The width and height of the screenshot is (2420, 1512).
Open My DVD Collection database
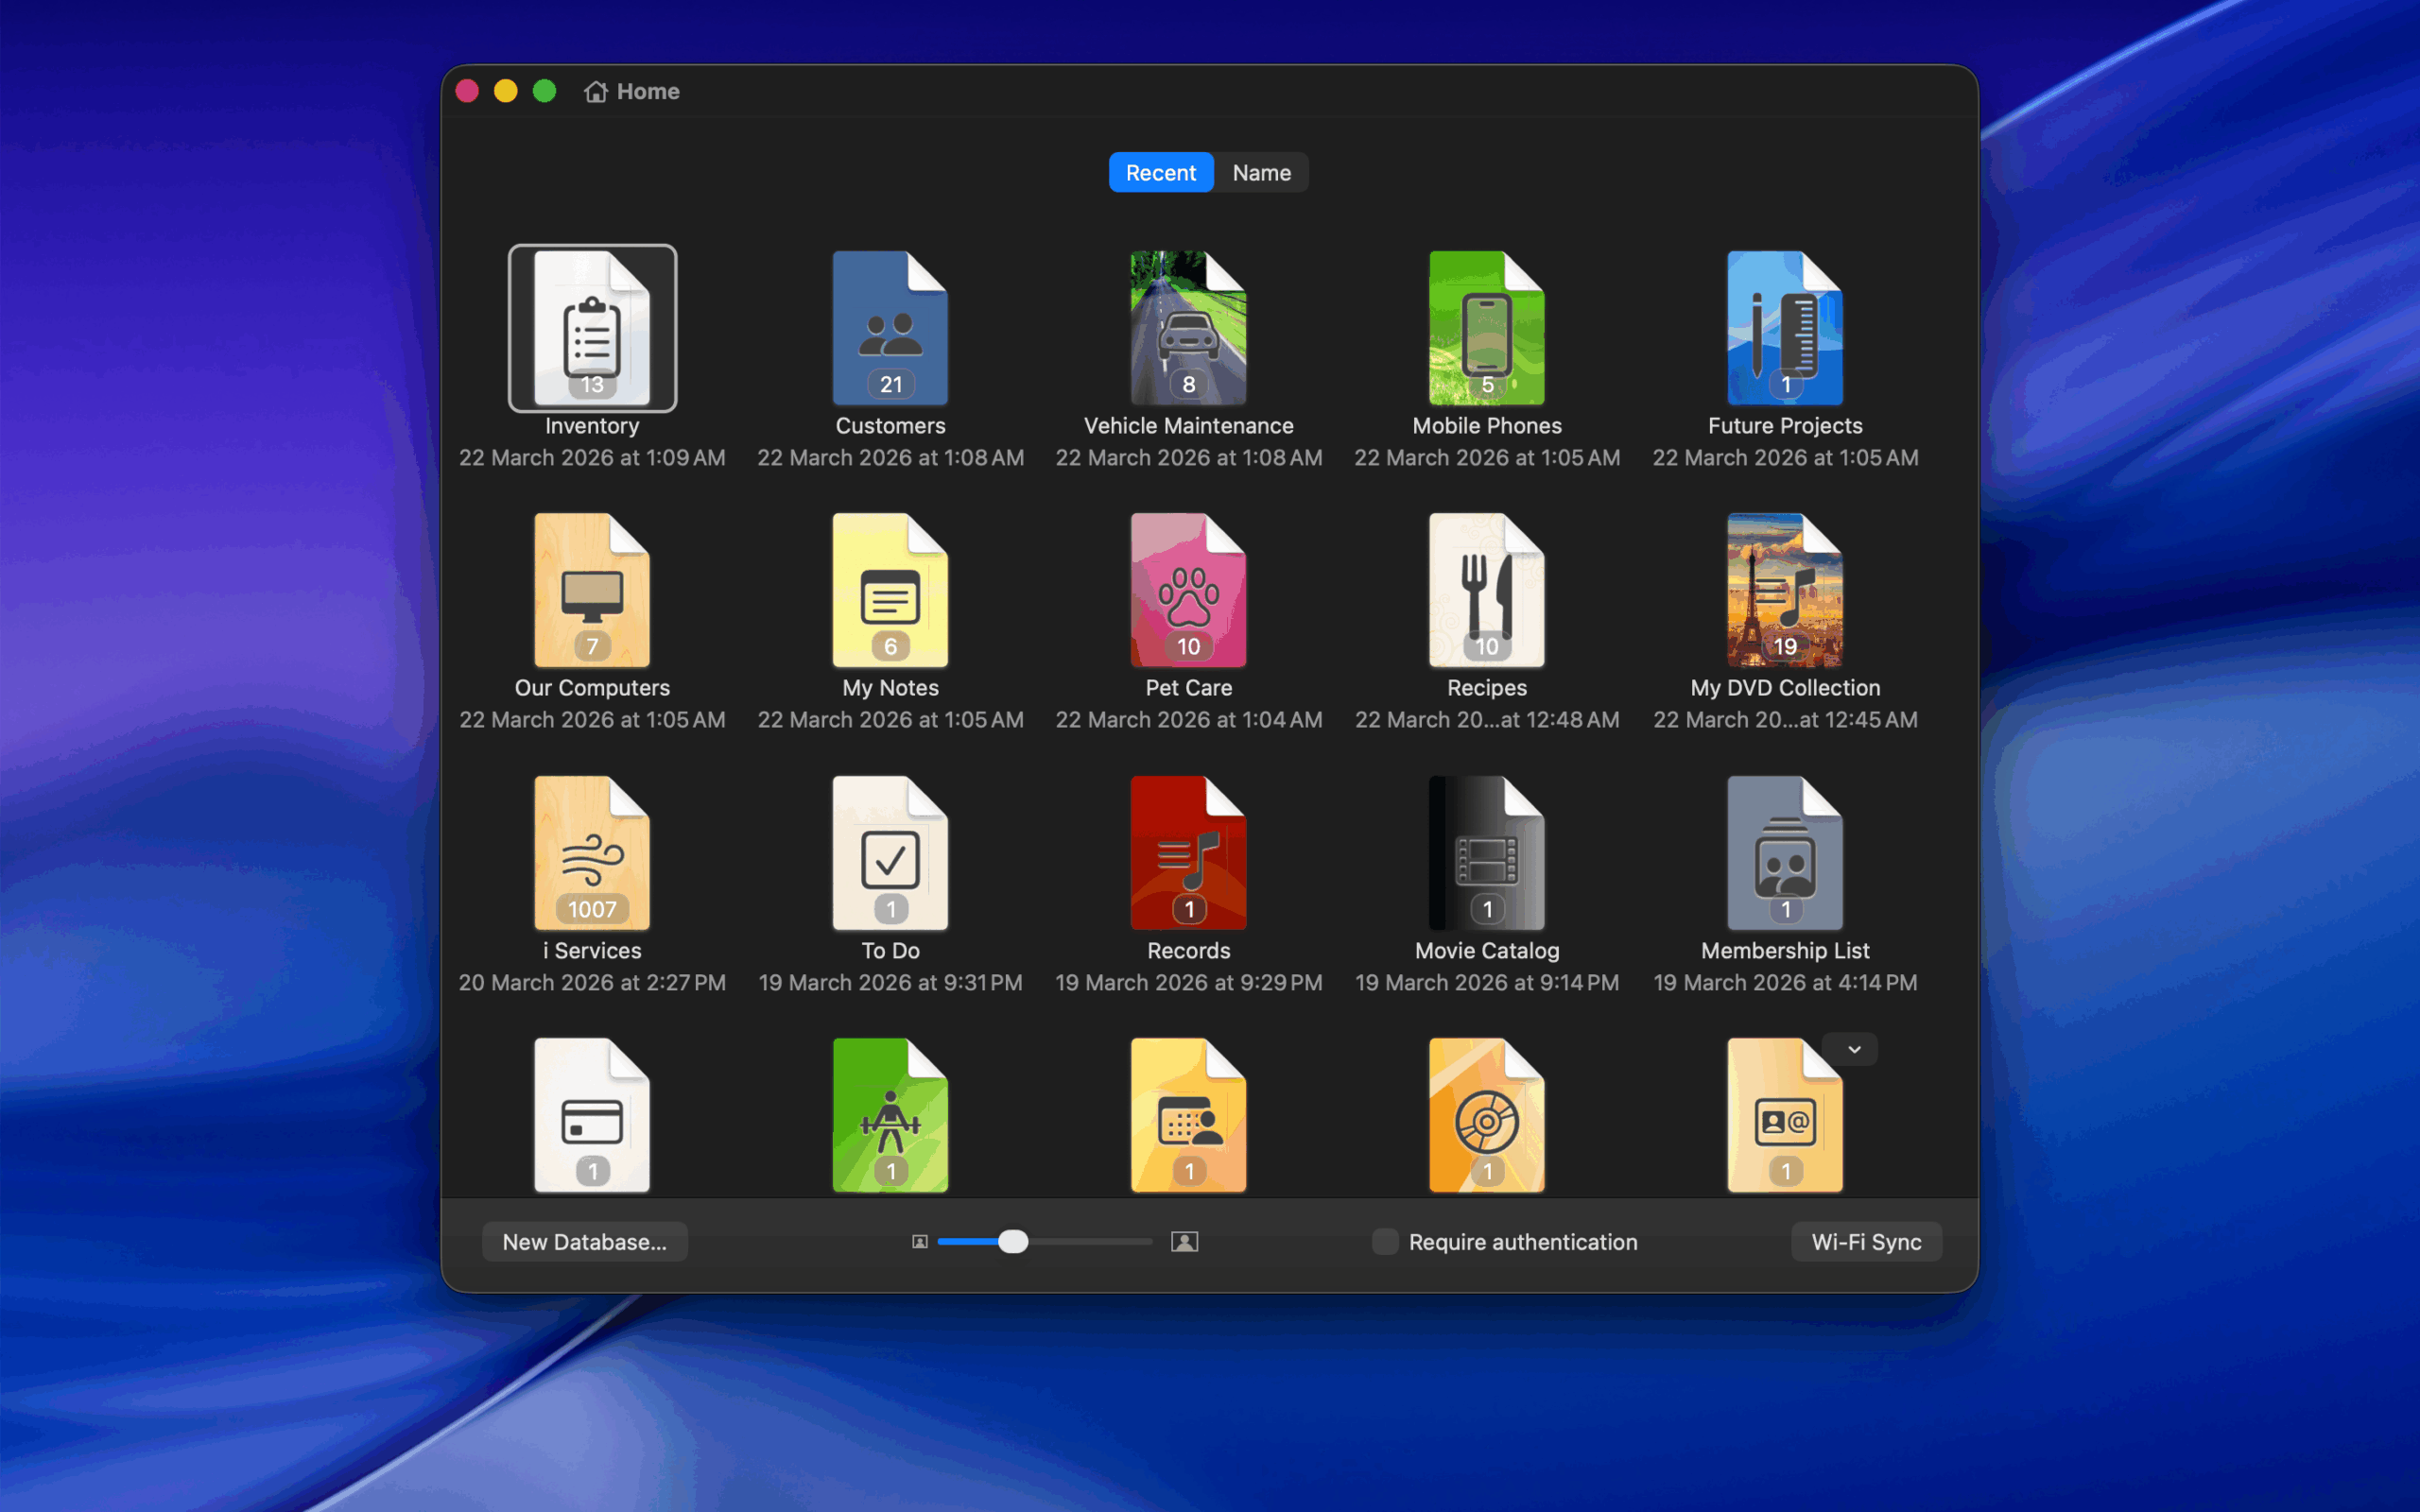(x=1784, y=590)
